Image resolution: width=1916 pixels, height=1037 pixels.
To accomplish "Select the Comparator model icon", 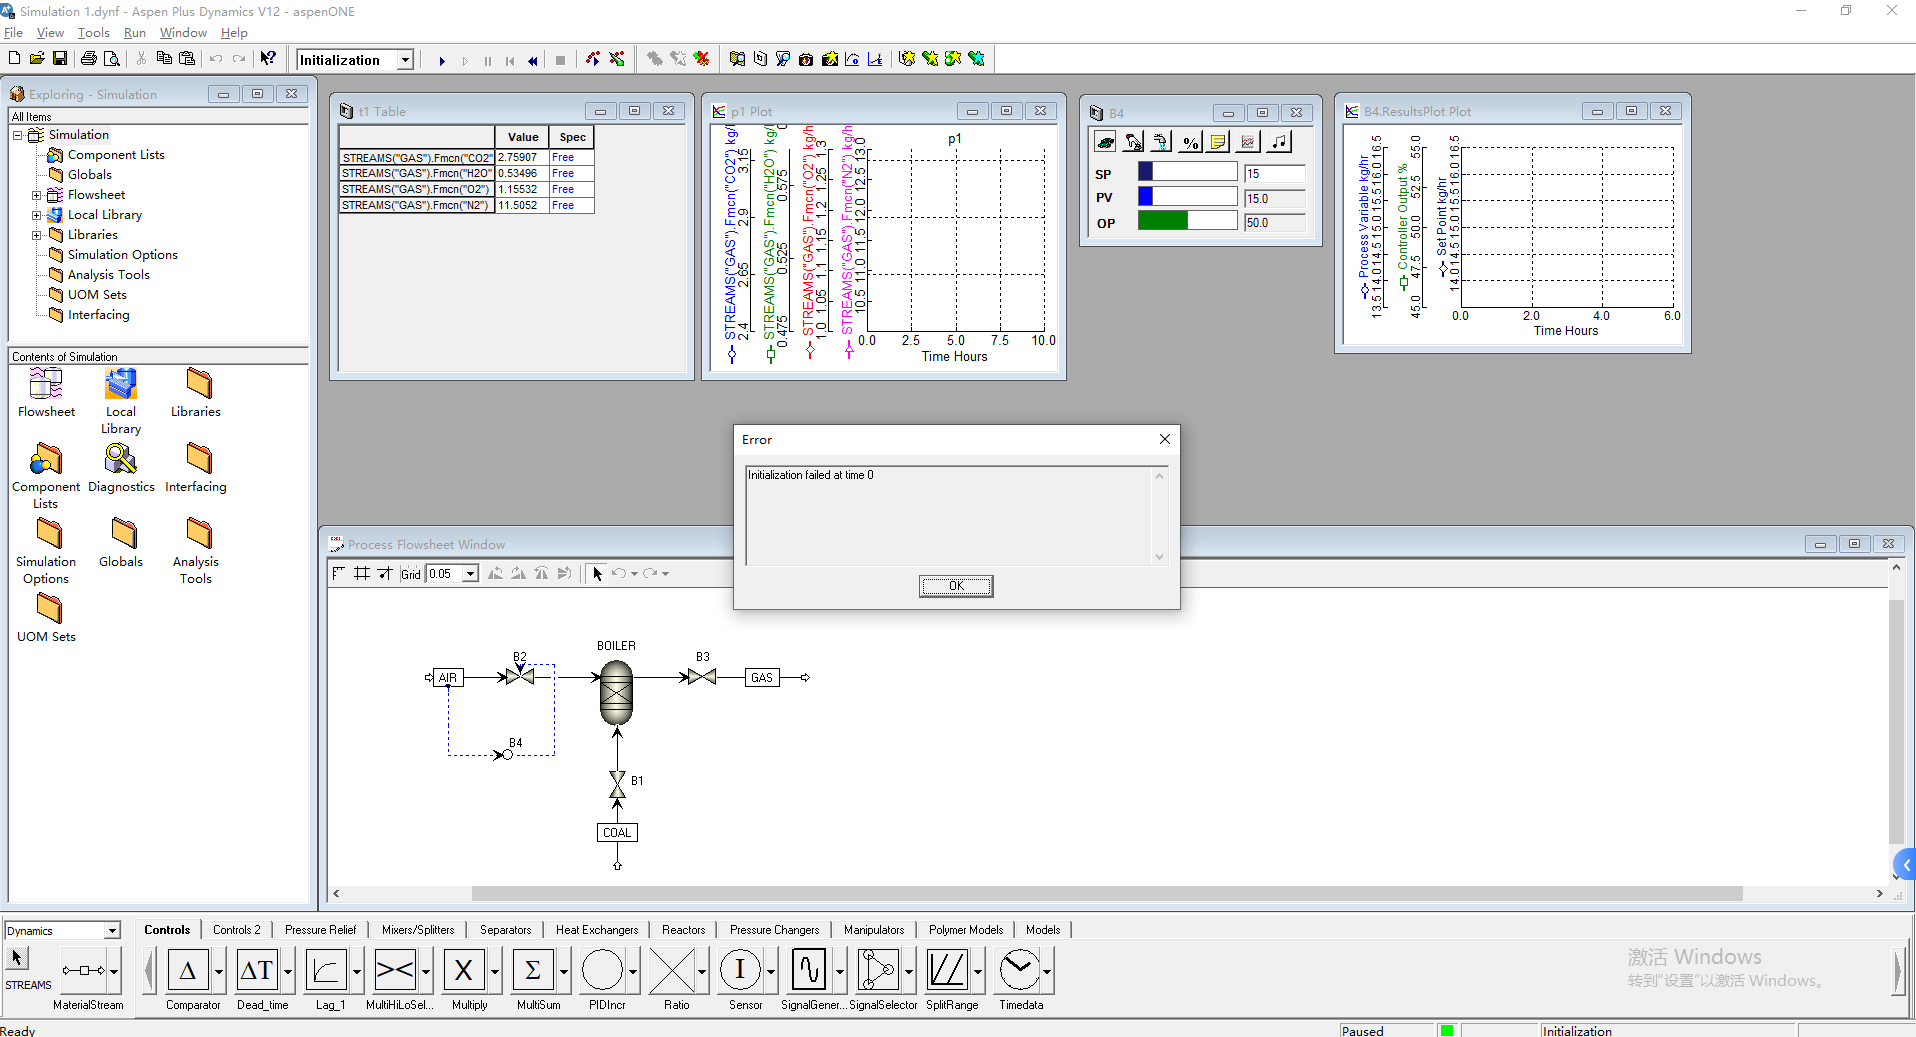I will point(188,970).
